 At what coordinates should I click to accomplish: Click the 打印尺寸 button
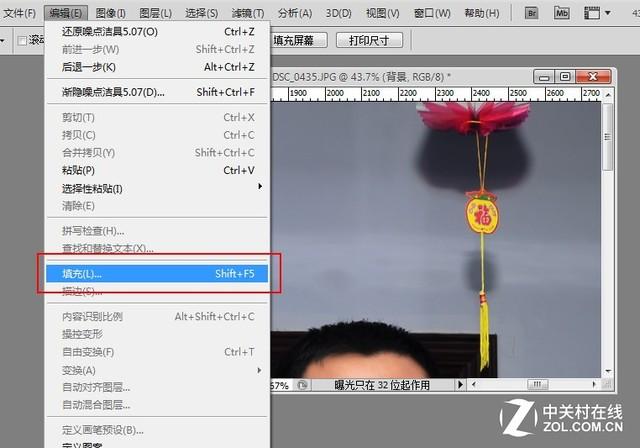(x=369, y=40)
